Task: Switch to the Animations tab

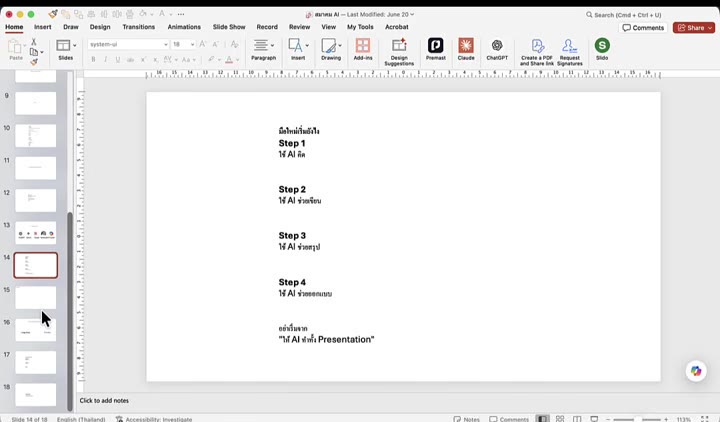Action: click(184, 27)
